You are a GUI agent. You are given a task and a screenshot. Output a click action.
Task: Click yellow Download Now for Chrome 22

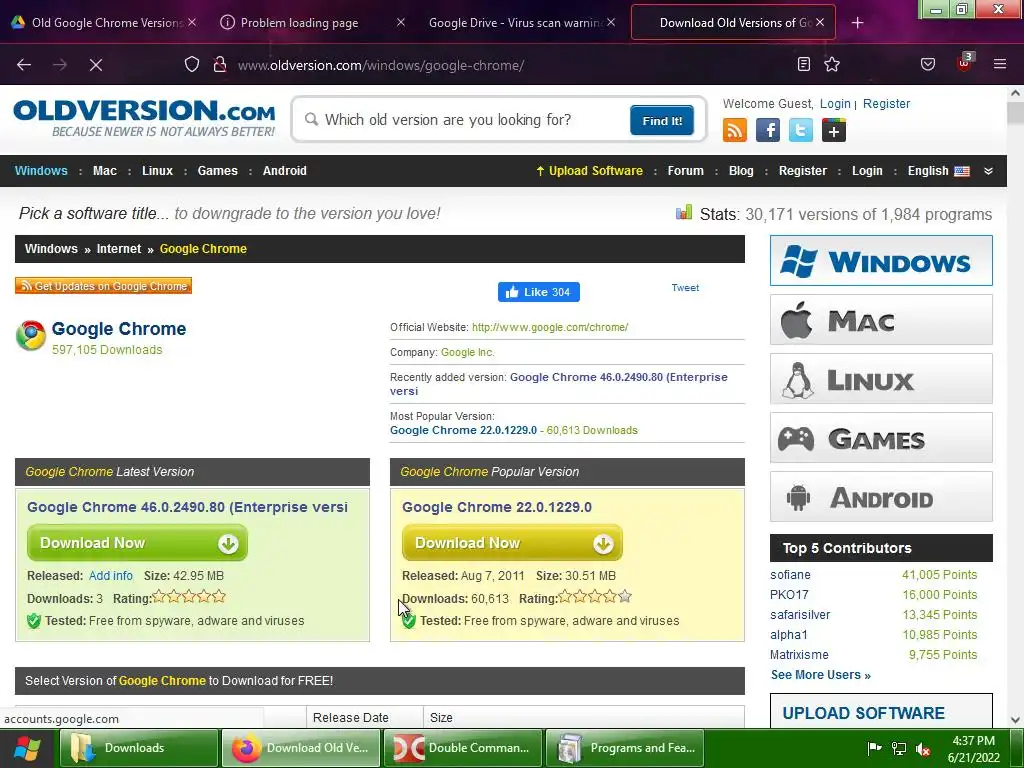point(512,543)
